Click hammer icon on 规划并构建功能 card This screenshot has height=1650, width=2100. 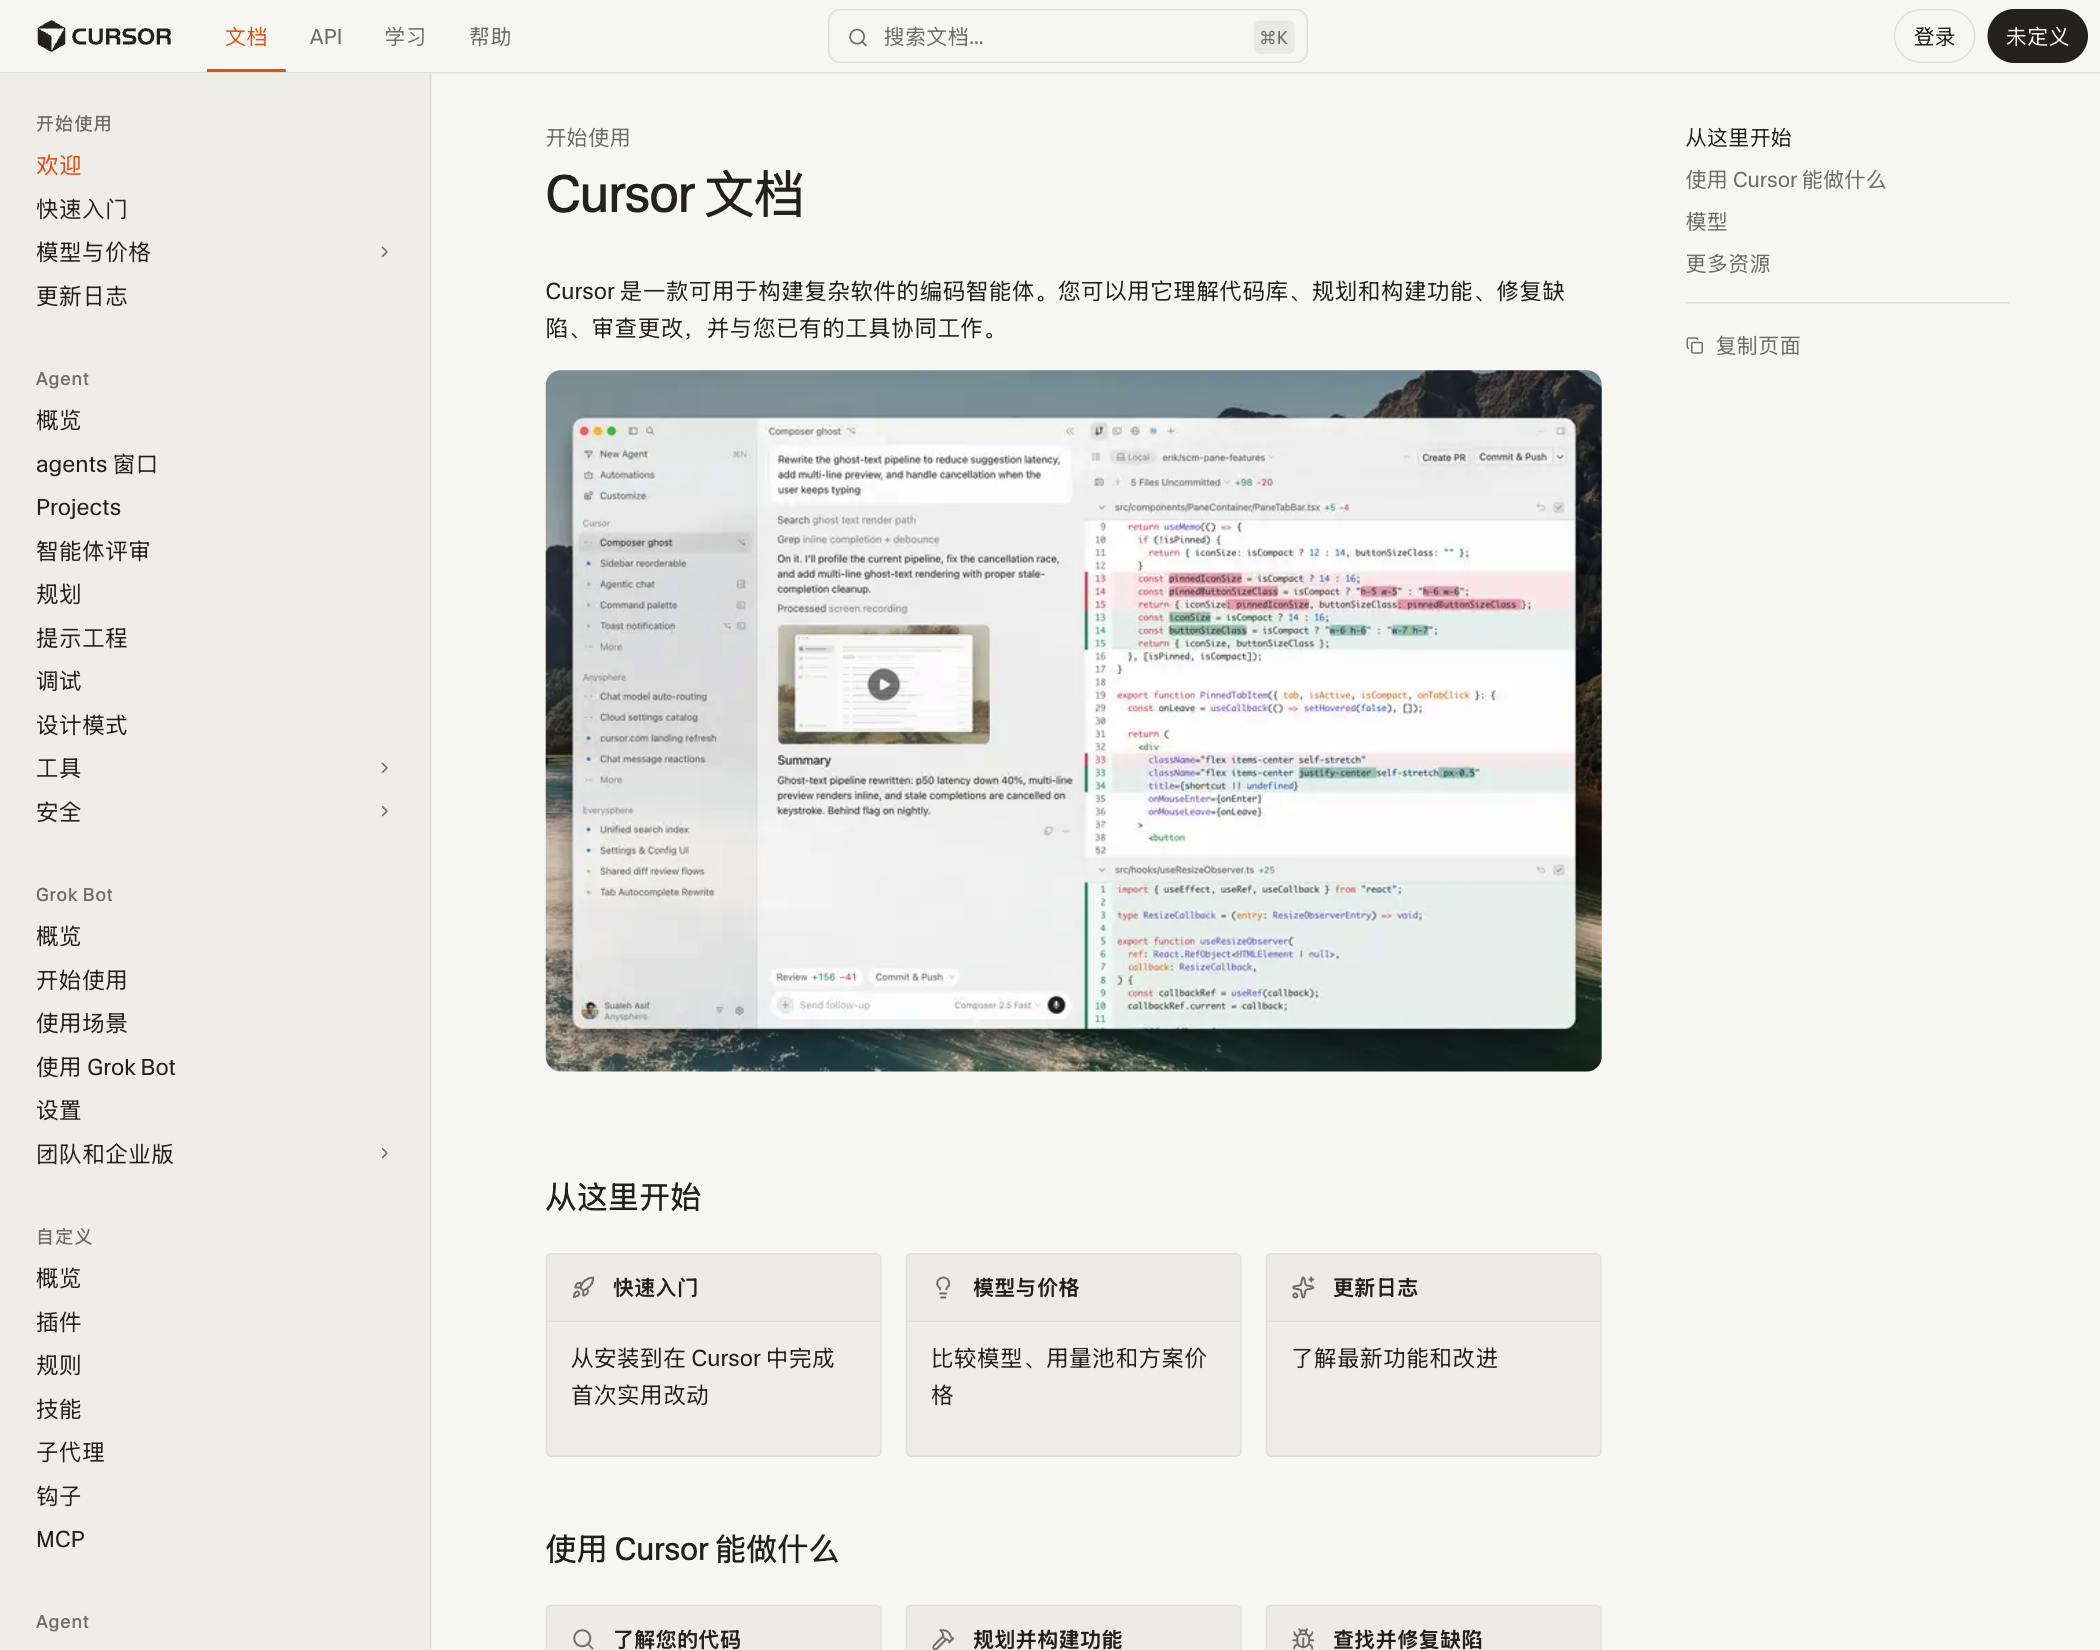pyautogui.click(x=943, y=1638)
